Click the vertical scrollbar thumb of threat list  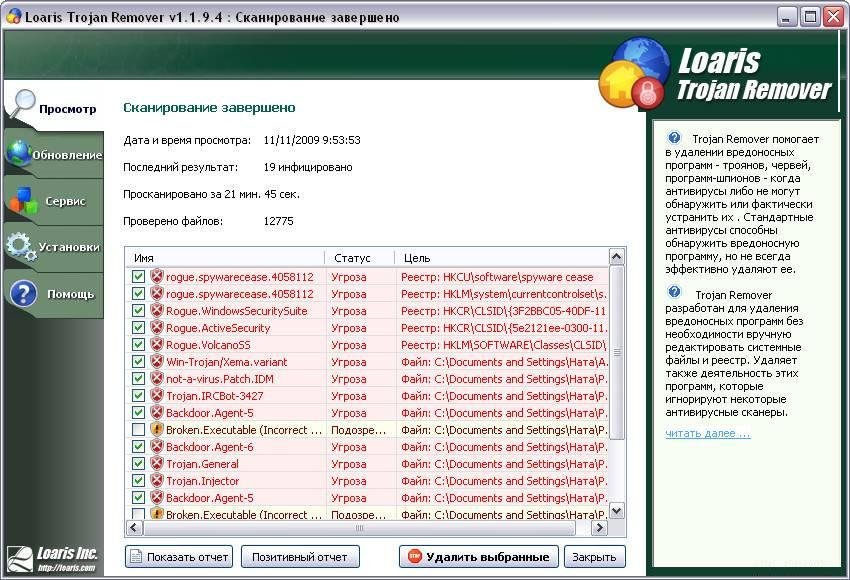pos(616,352)
